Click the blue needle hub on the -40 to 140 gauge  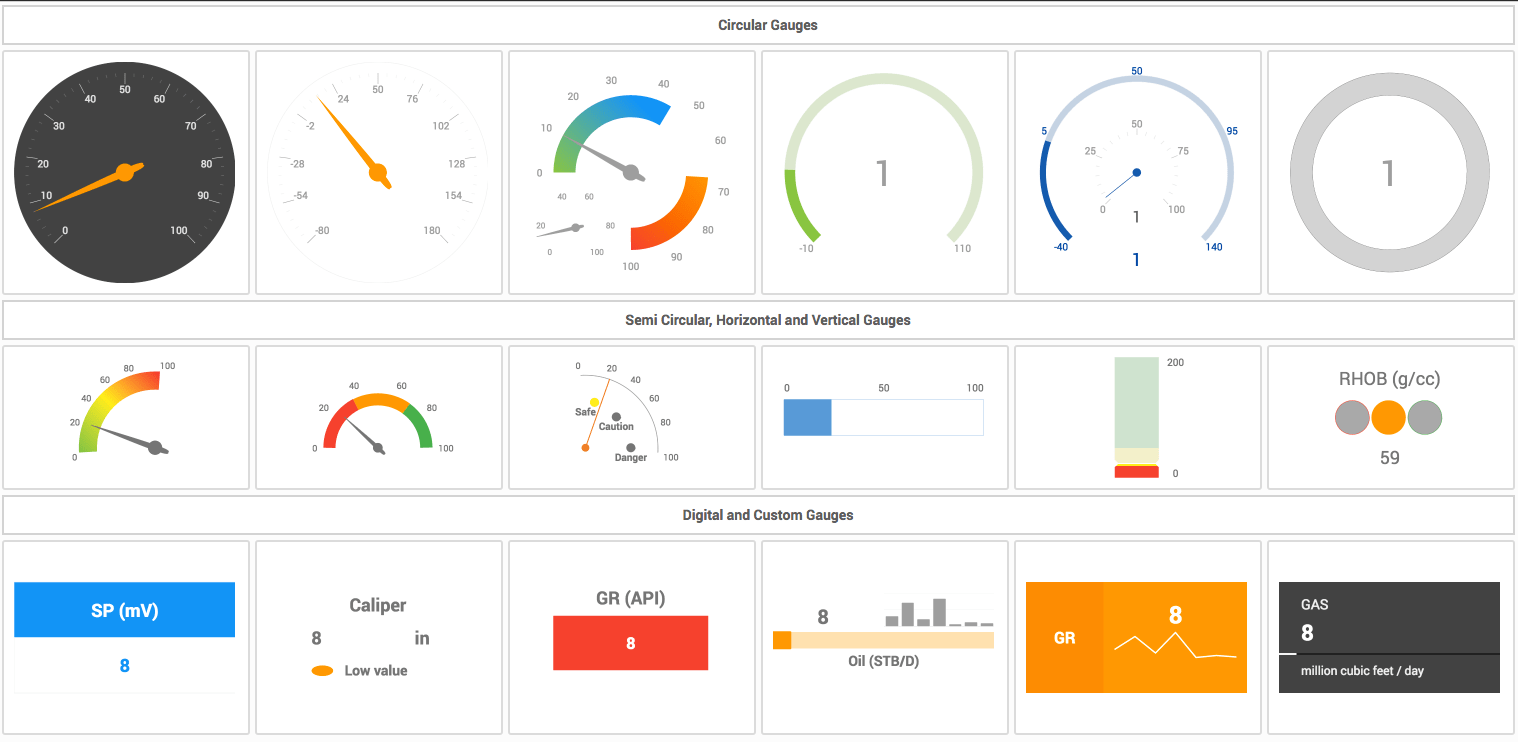tap(1136, 172)
